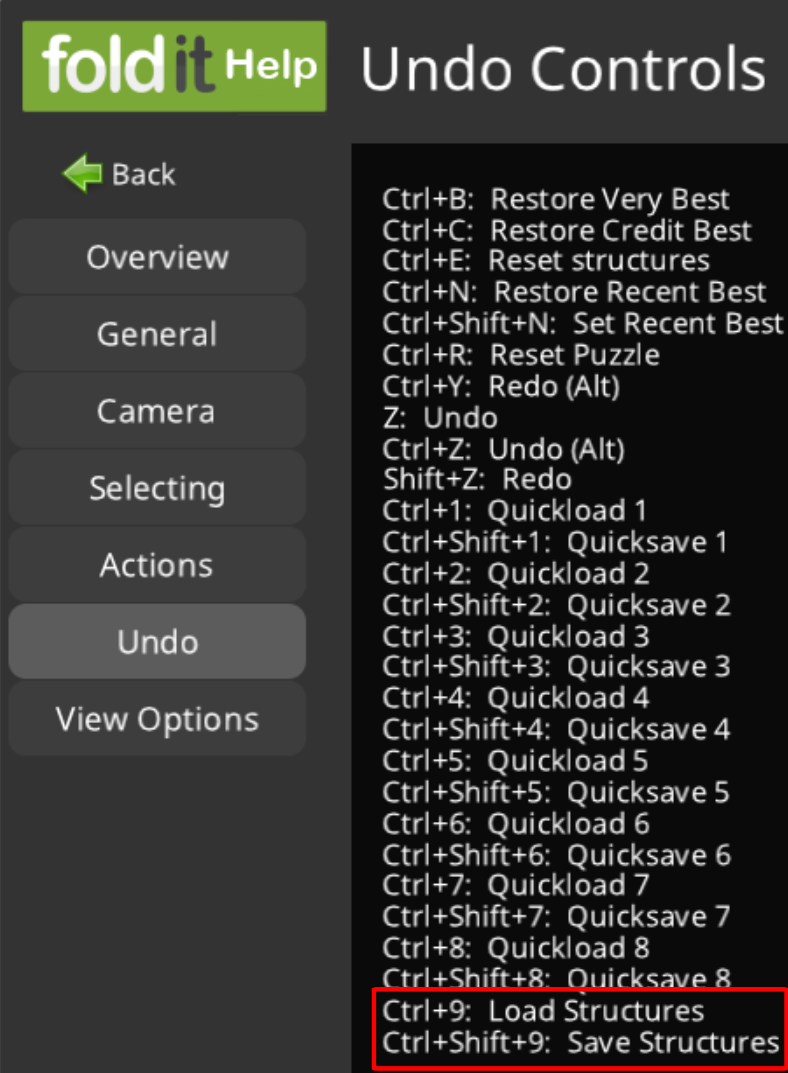Click the Quicksave 5 shortcut entry

coord(556,792)
